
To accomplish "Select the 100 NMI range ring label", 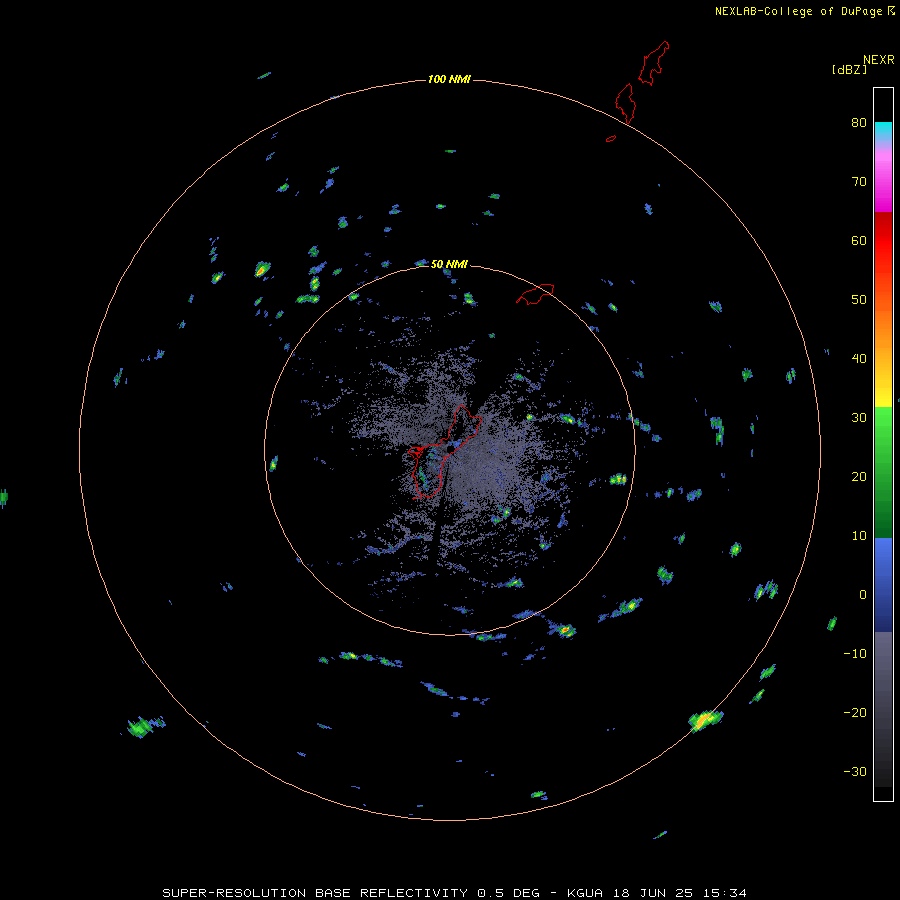I will pos(449,79).
